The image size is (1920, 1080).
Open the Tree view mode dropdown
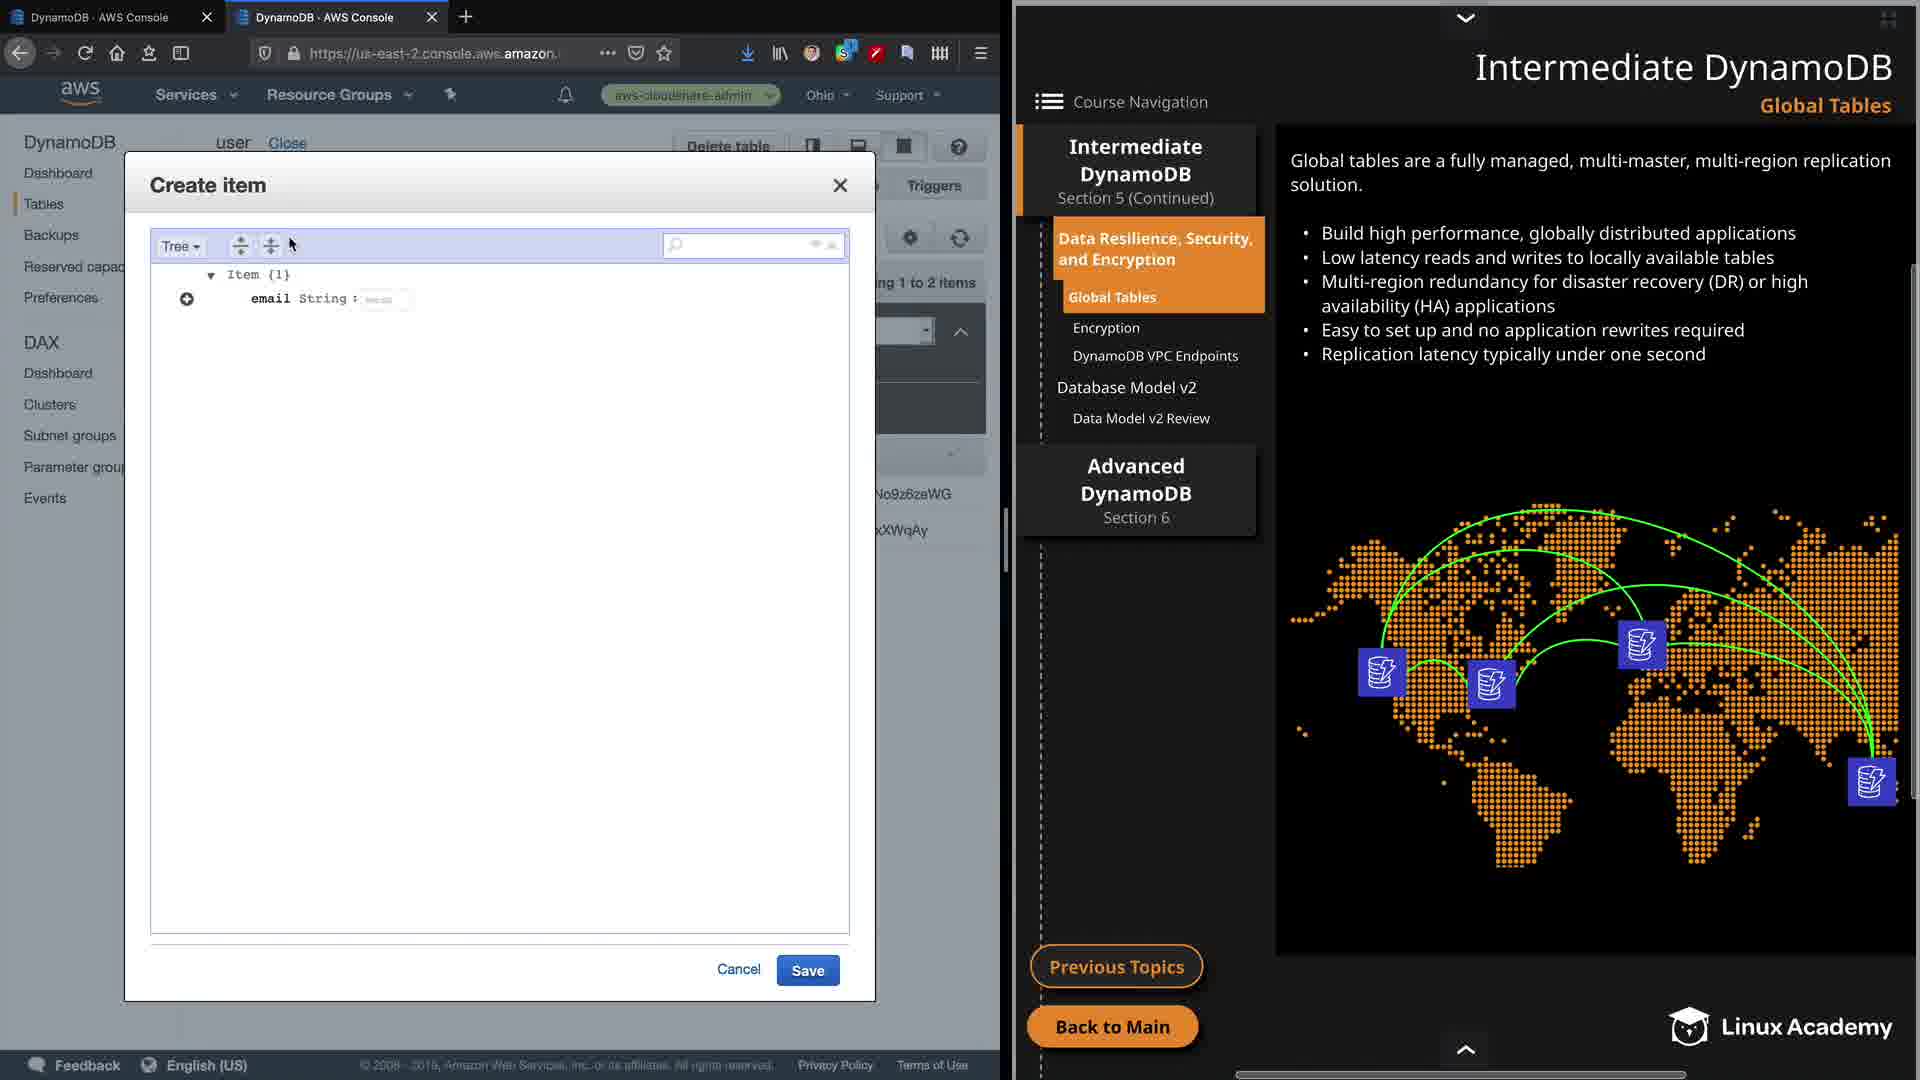point(181,246)
